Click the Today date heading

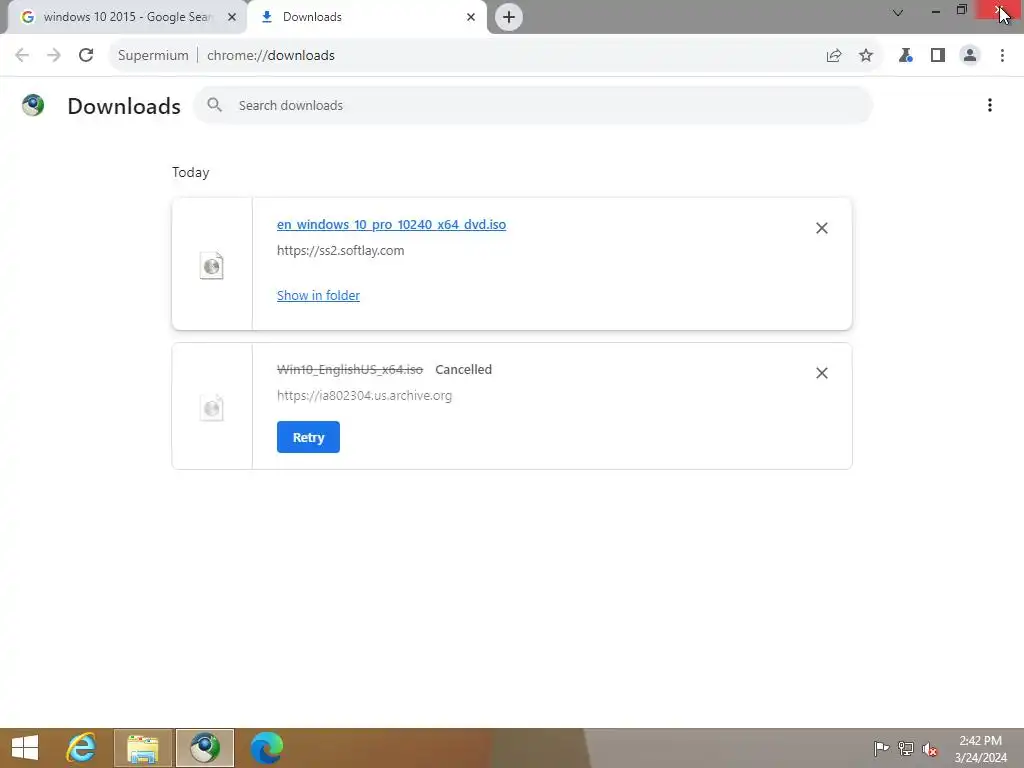(x=191, y=172)
